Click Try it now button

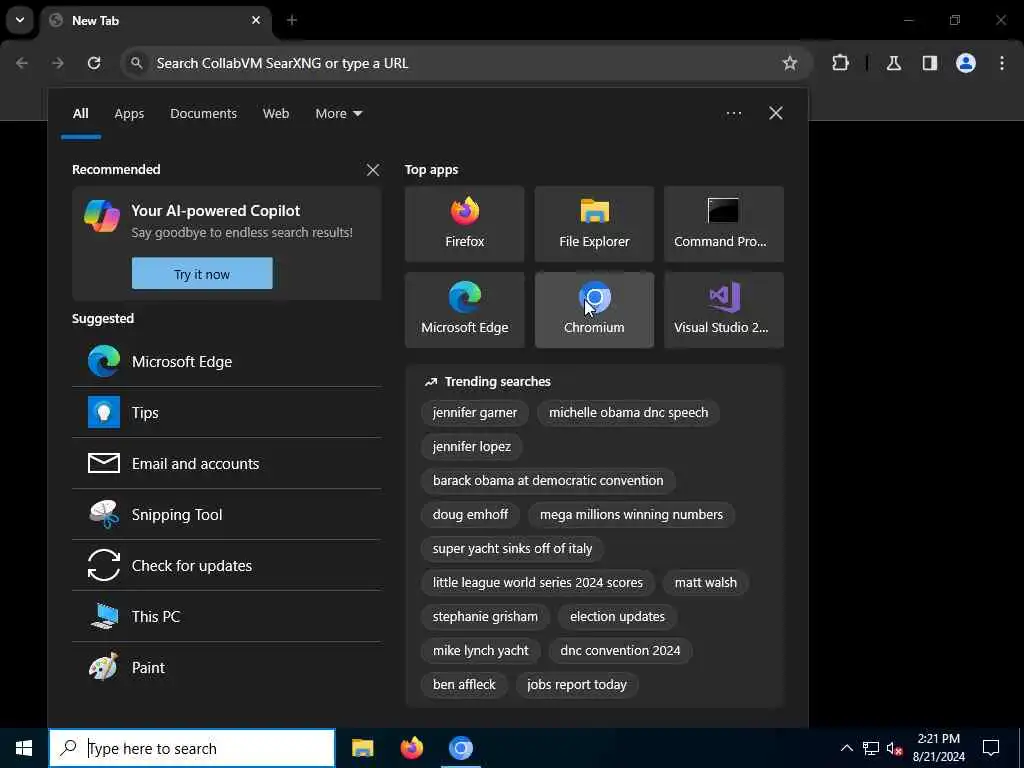202,274
